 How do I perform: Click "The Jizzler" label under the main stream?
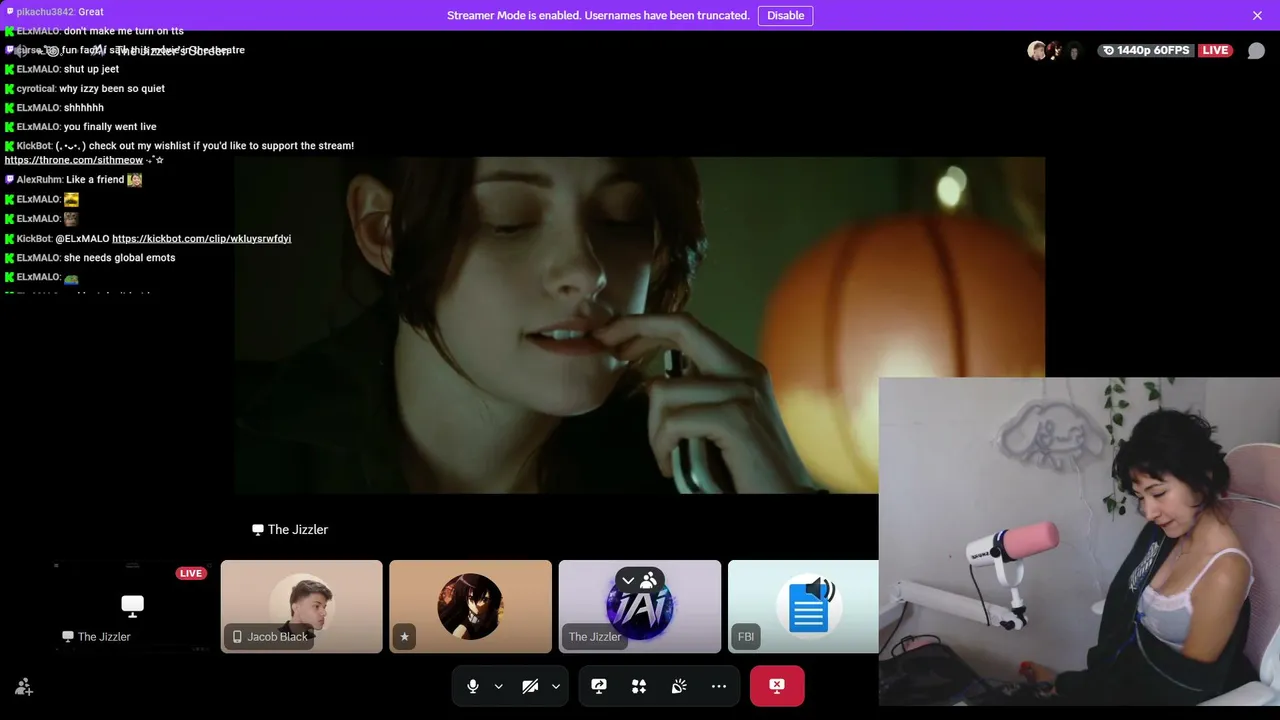(x=298, y=530)
